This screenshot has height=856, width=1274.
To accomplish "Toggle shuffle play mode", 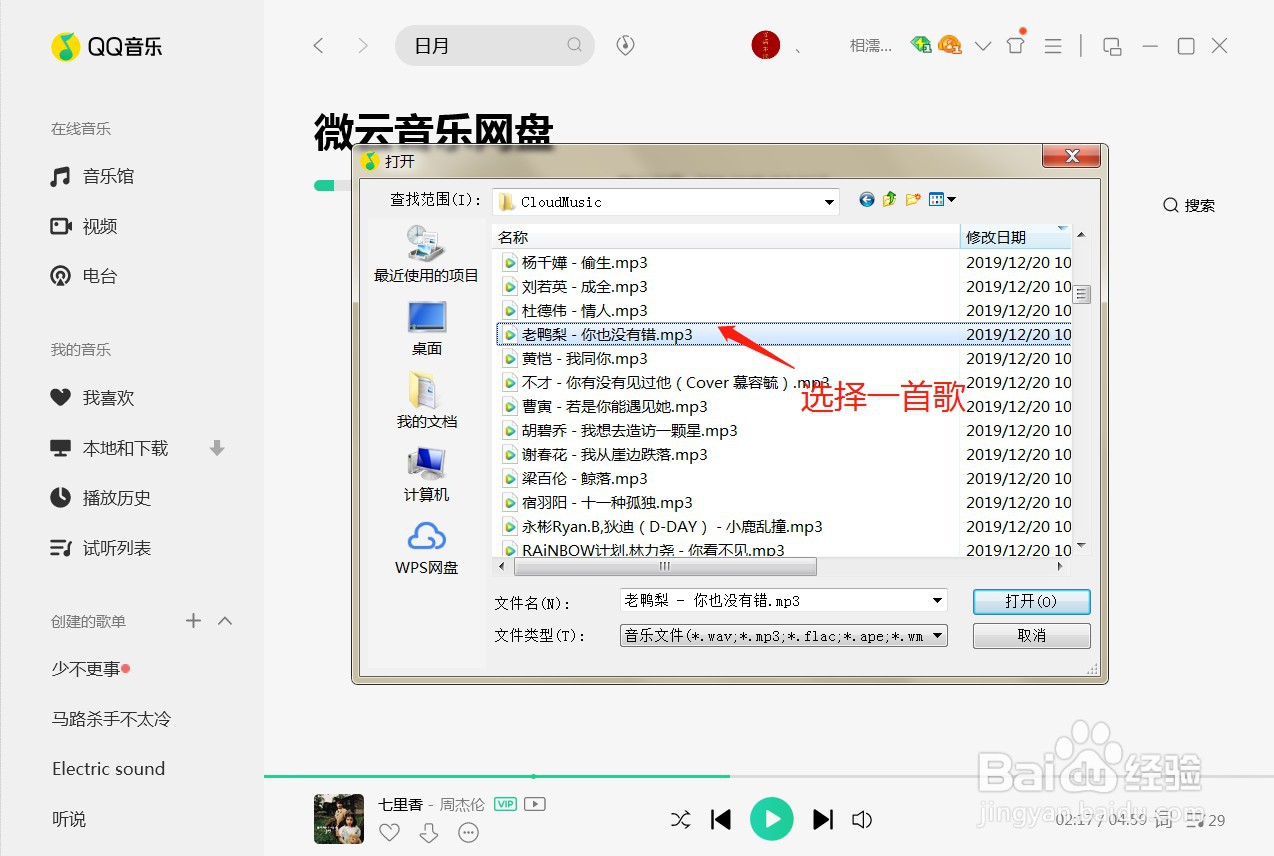I will pos(681,820).
